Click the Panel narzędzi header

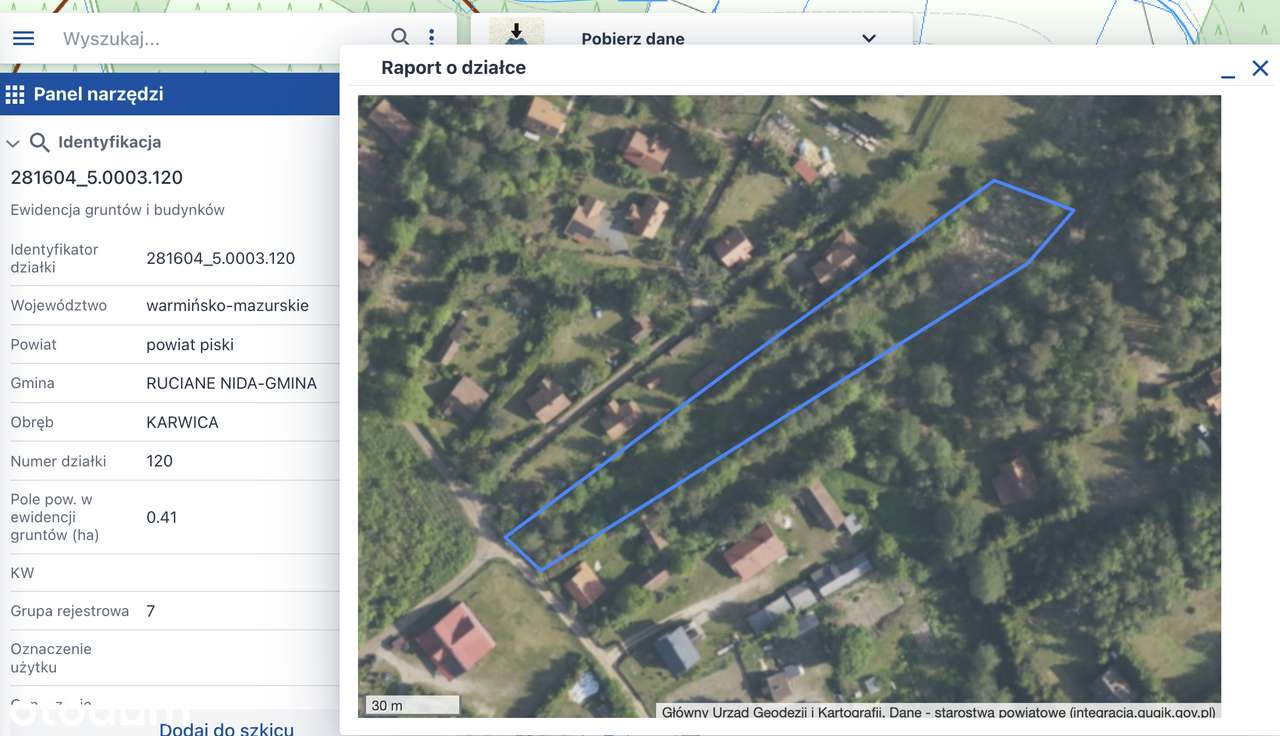pyautogui.click(x=170, y=94)
